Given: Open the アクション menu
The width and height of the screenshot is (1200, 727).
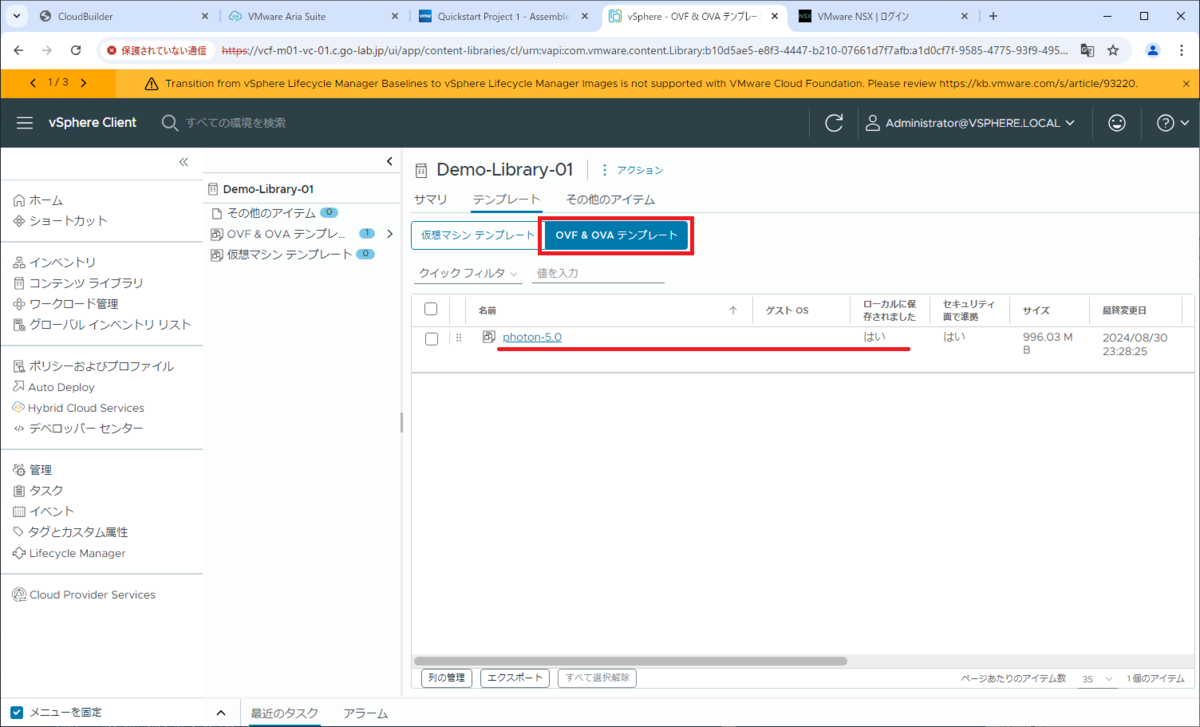Looking at the screenshot, I should tap(631, 170).
